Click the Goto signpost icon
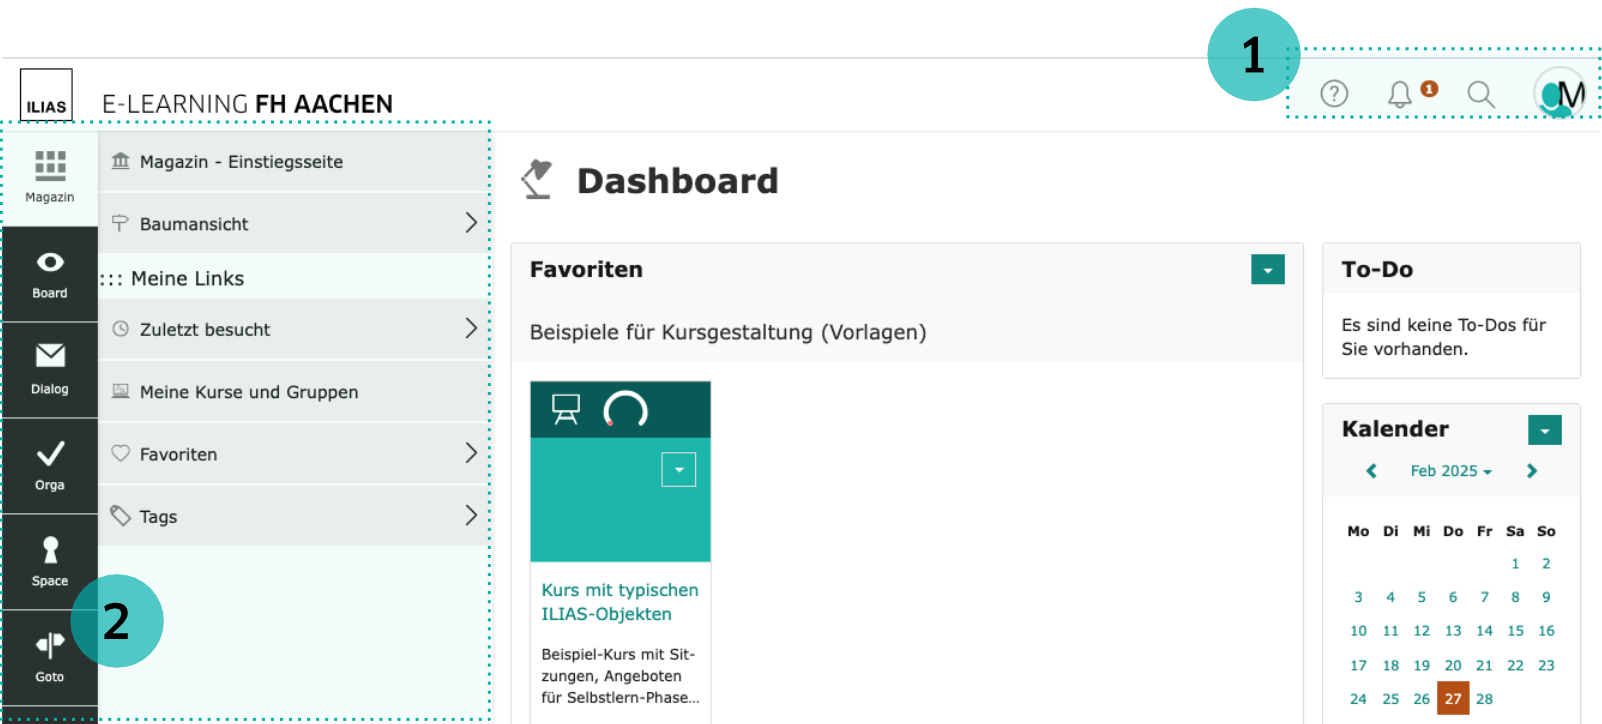Image resolution: width=1602 pixels, height=724 pixels. tap(50, 657)
